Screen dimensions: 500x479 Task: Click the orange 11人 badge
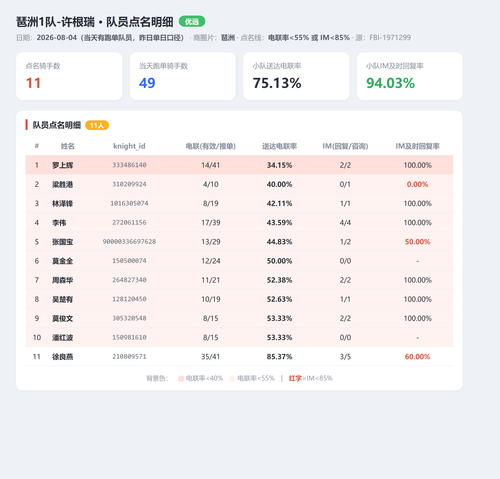[x=97, y=125]
